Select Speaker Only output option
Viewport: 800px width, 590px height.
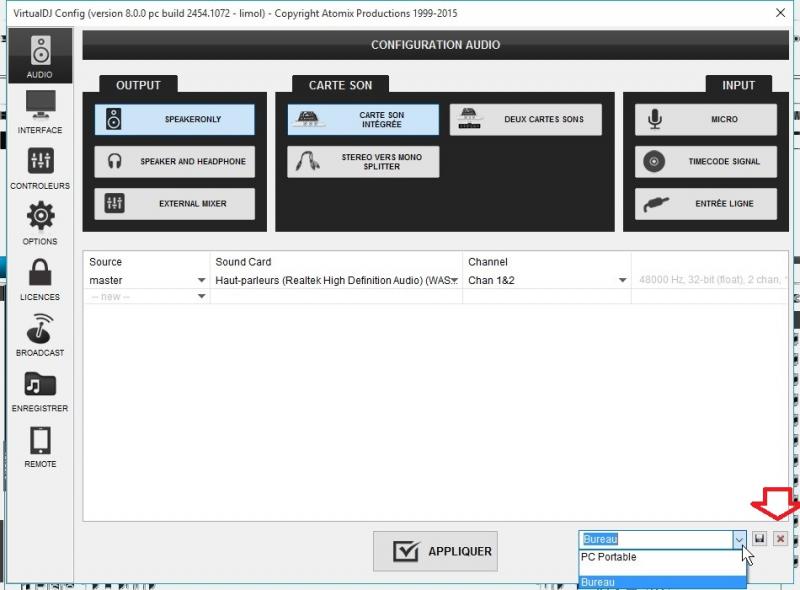click(x=175, y=120)
